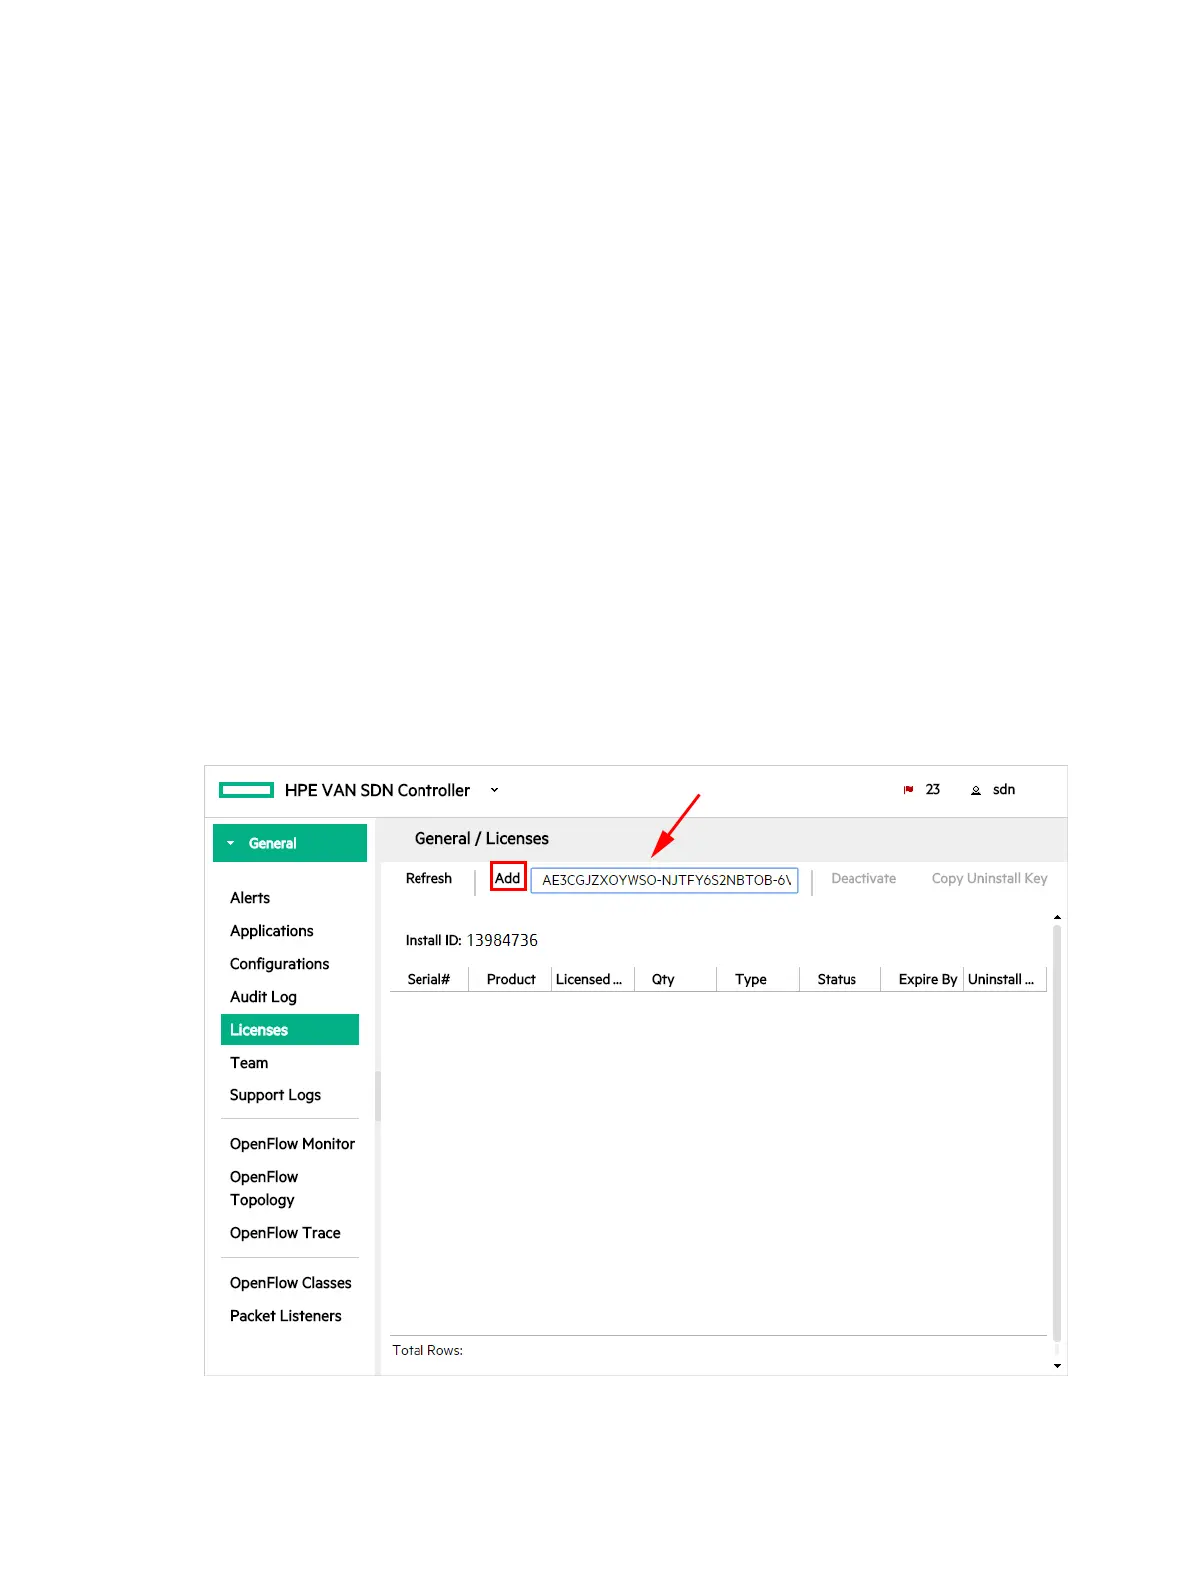Screen dimensions: 1189x1584
Task: Sort by the Type column header
Action: 757,979
